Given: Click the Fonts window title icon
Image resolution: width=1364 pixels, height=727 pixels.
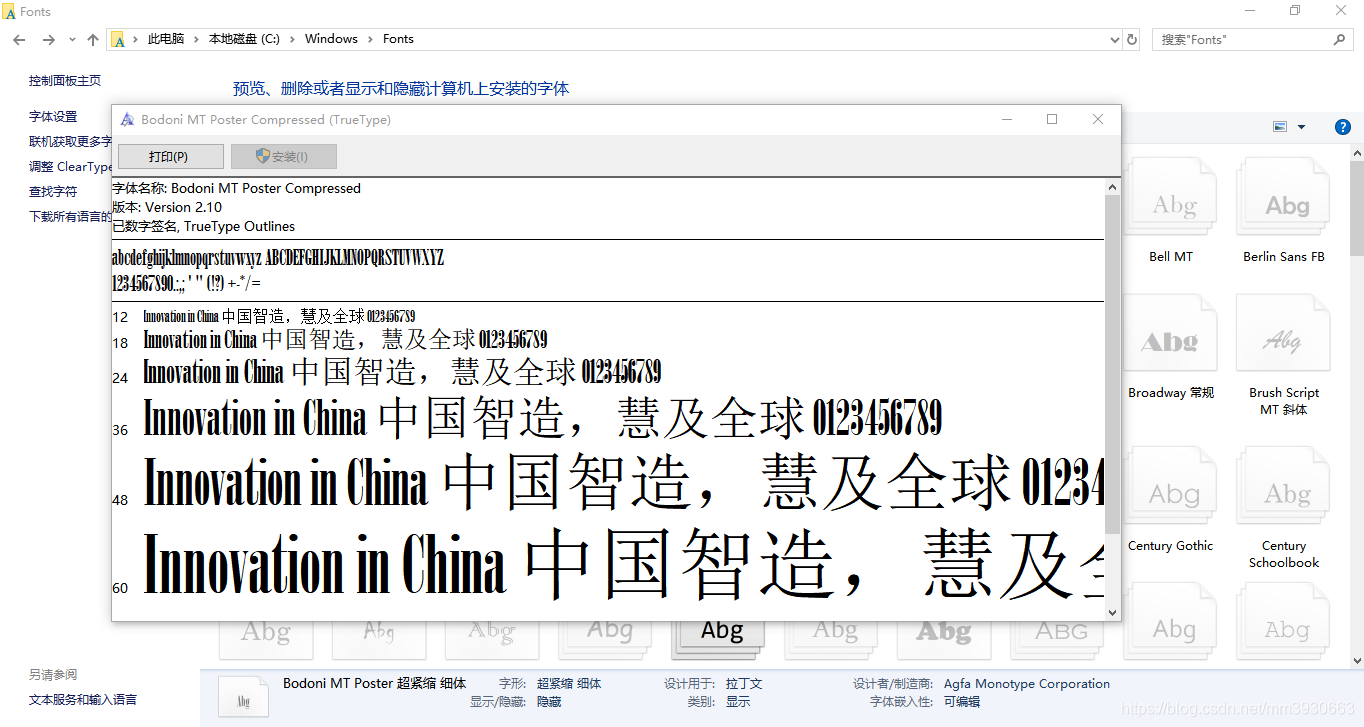Looking at the screenshot, I should pos(10,12).
